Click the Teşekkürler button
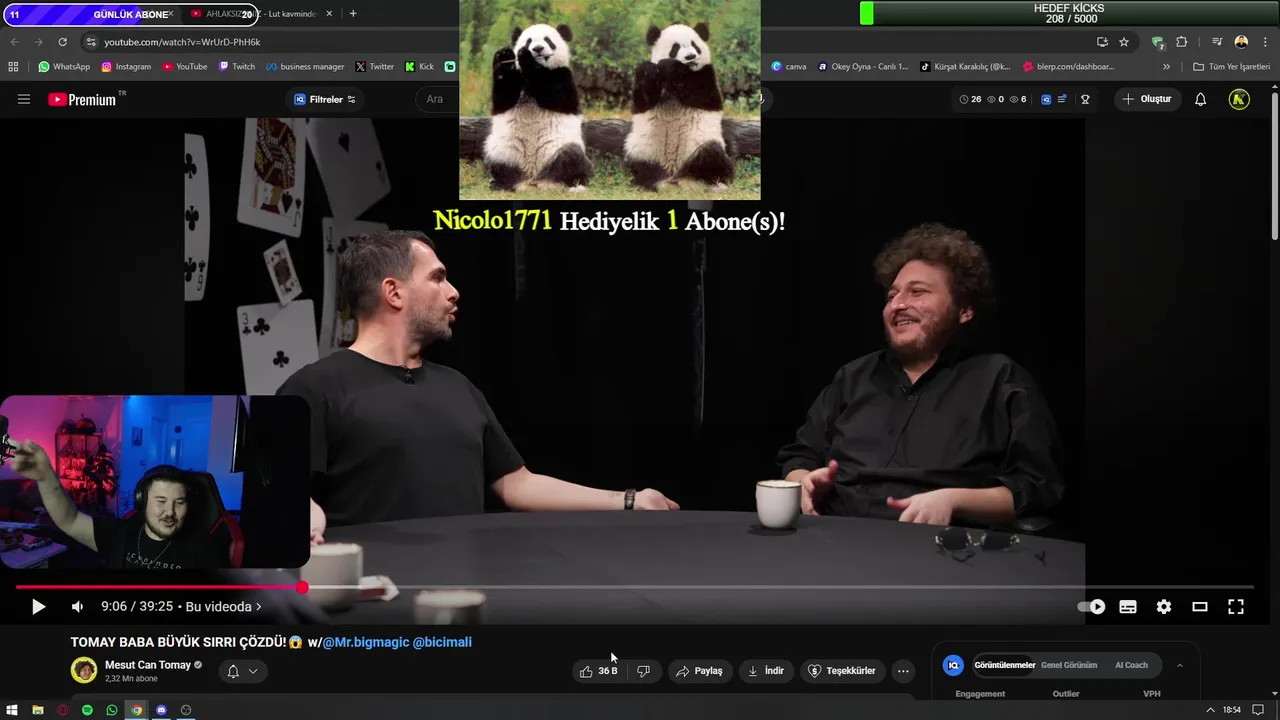This screenshot has width=1280, height=720. point(842,671)
